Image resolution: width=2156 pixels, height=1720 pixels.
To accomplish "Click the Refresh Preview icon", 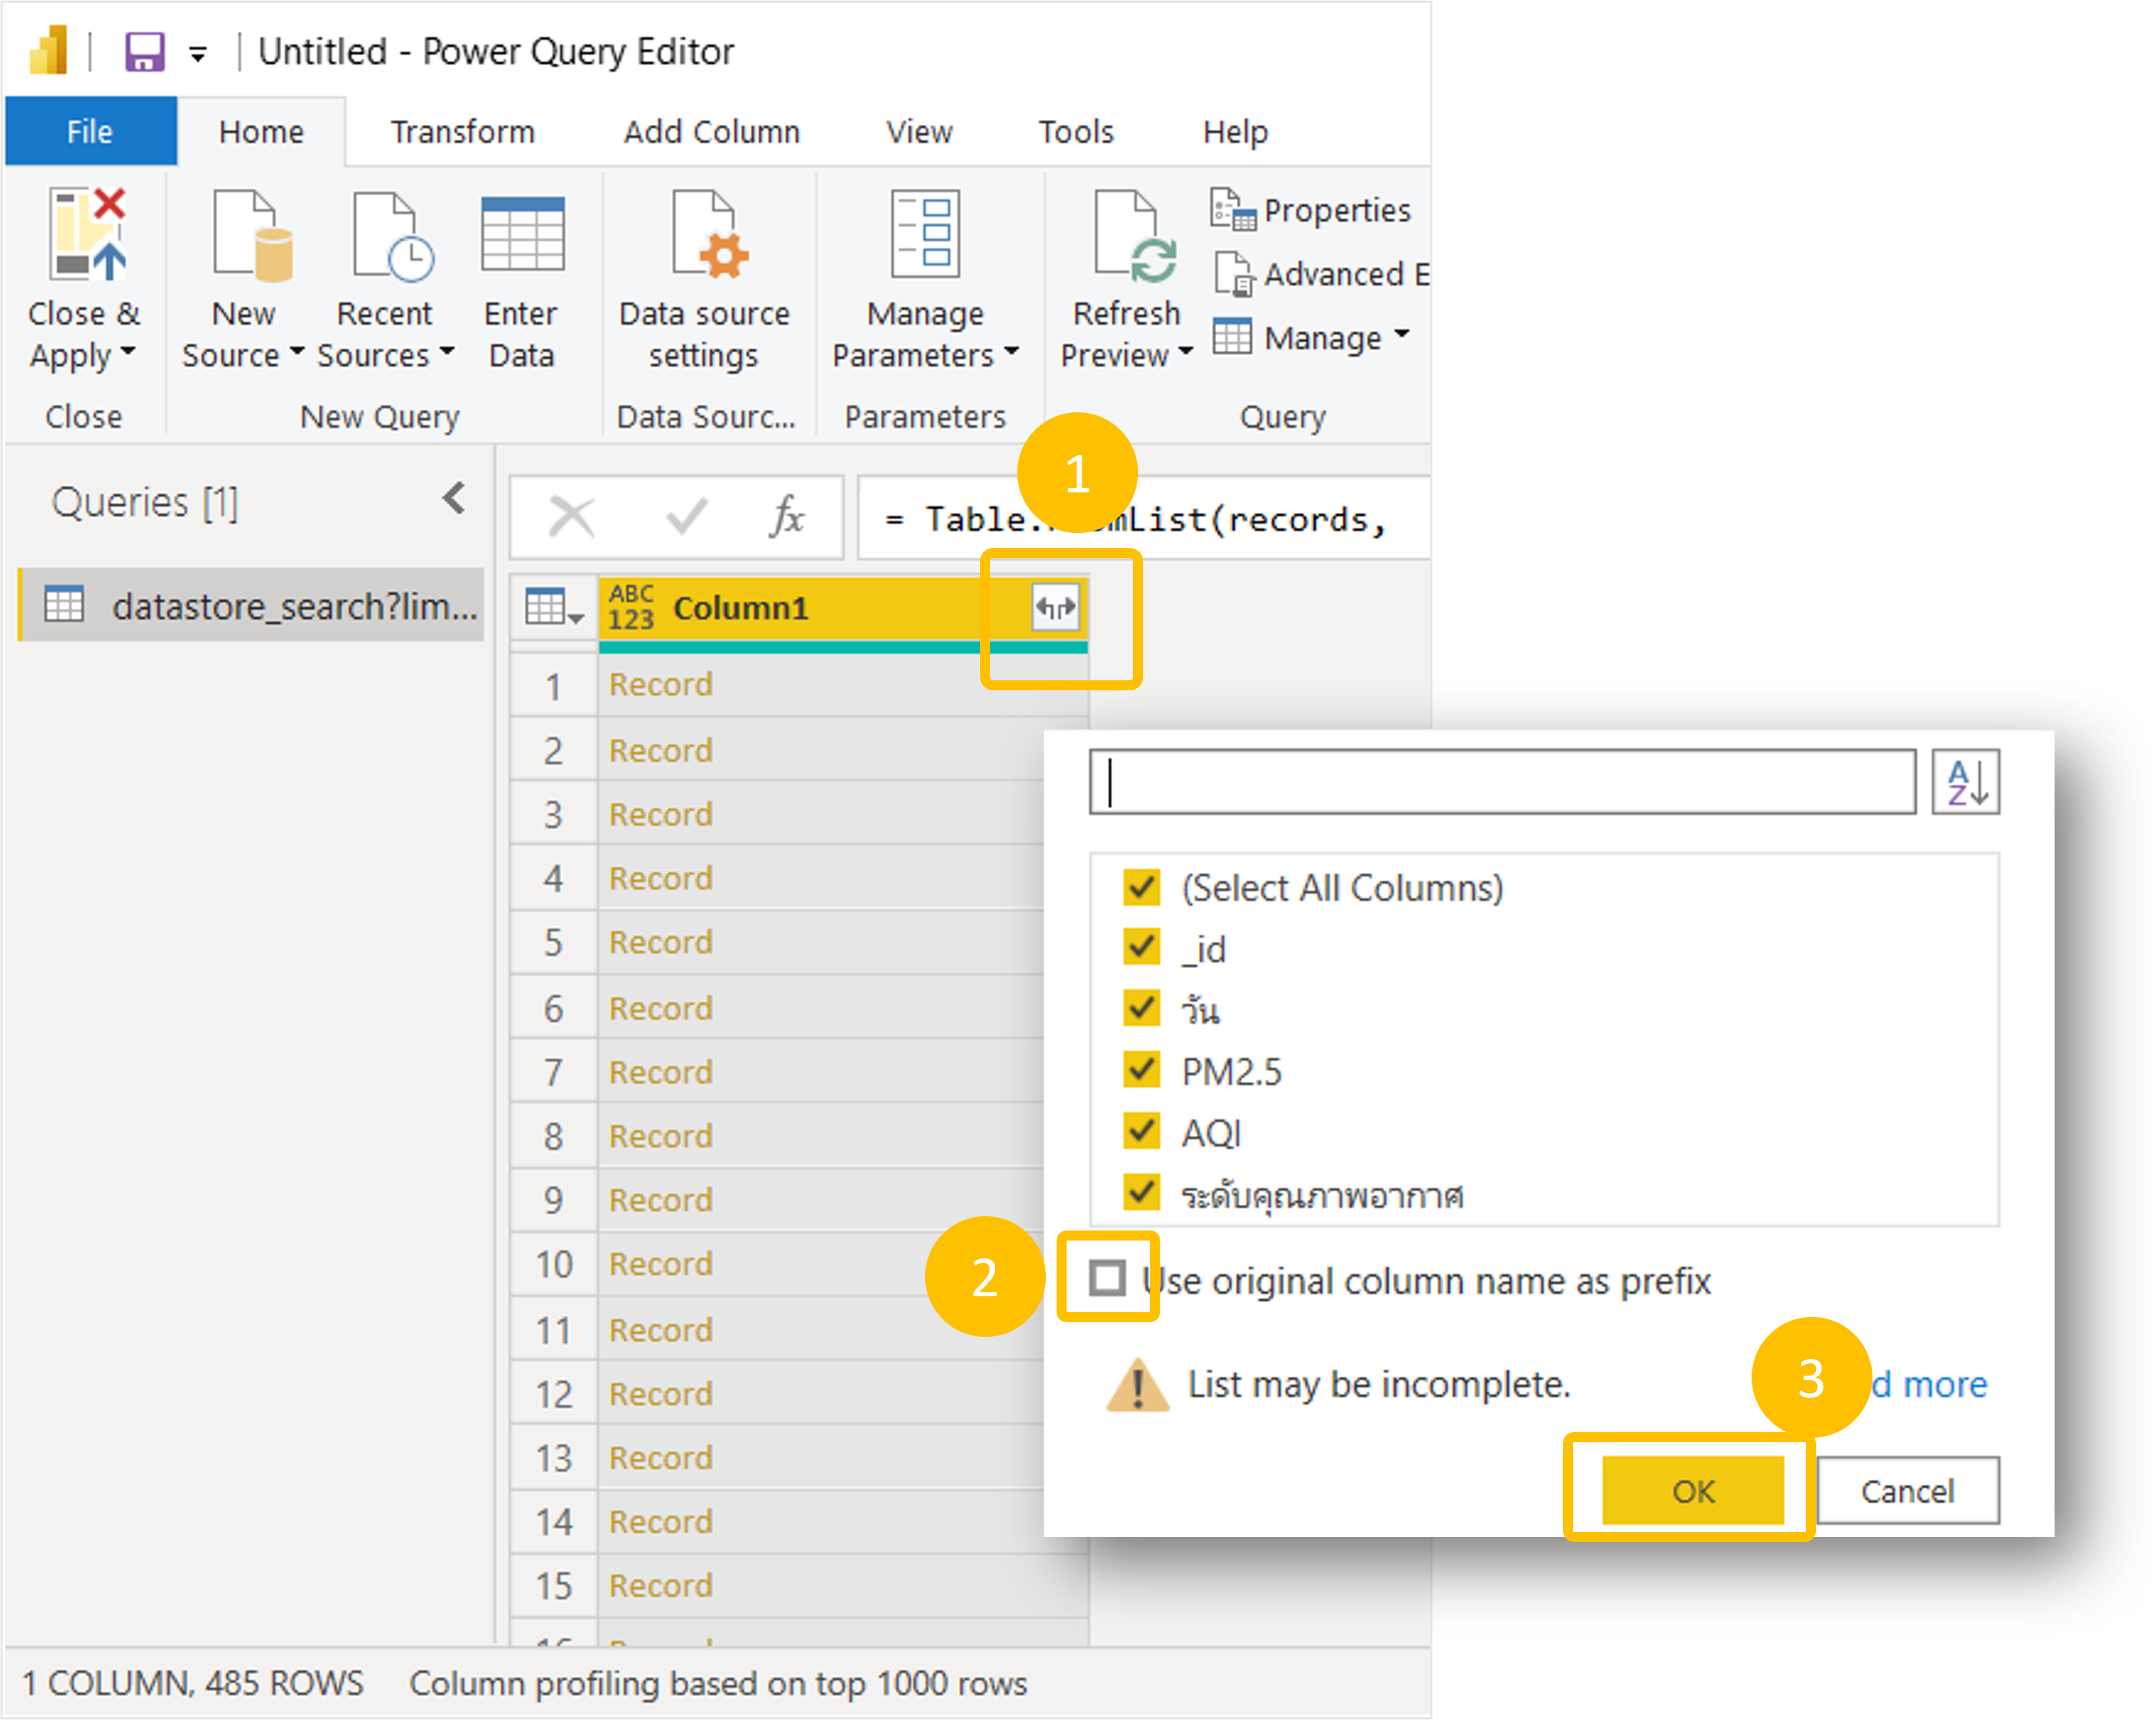I will click(x=1135, y=236).
